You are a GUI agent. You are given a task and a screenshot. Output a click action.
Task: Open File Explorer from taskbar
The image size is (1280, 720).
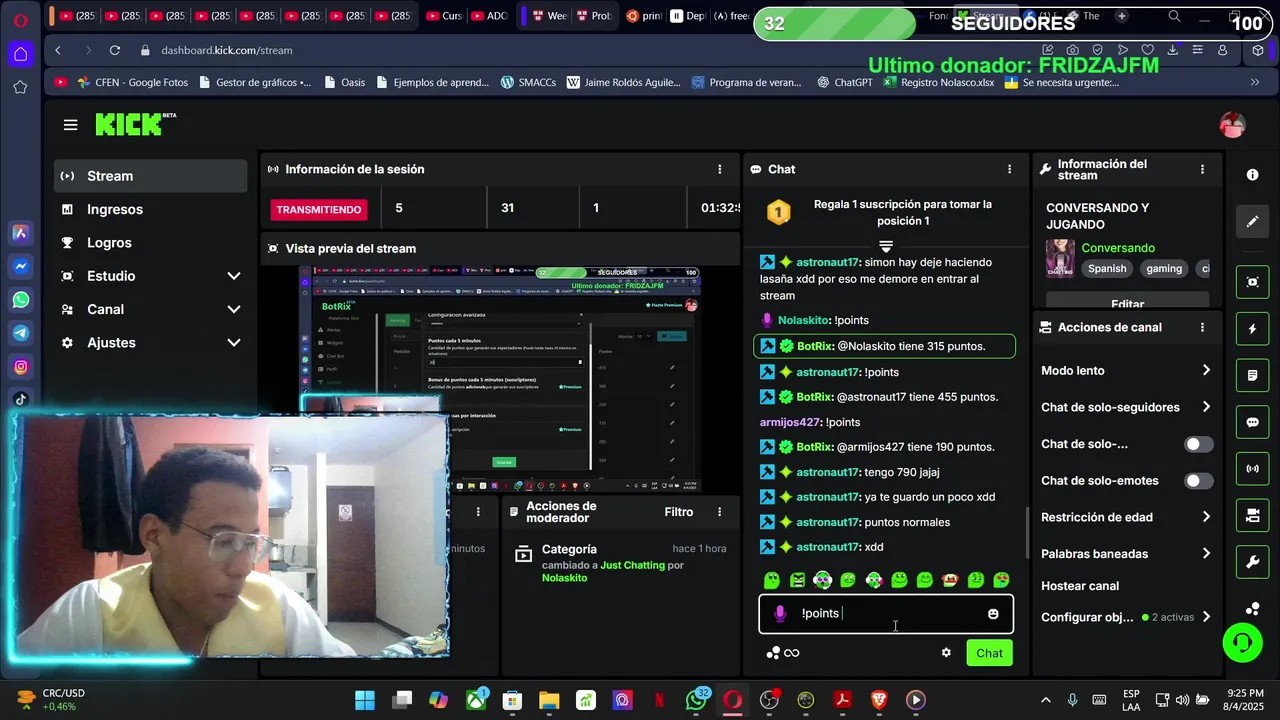[549, 700]
